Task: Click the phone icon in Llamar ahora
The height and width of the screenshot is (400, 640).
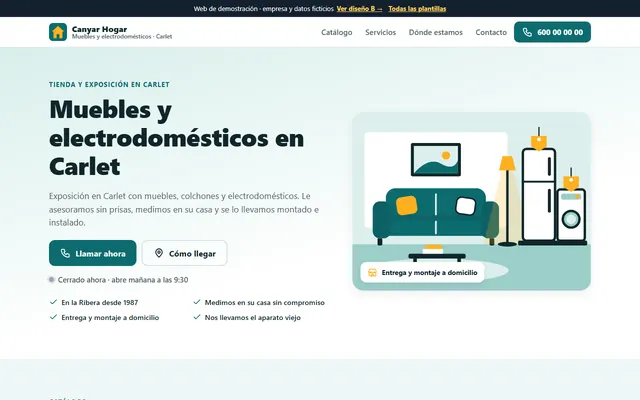Action: tap(65, 253)
